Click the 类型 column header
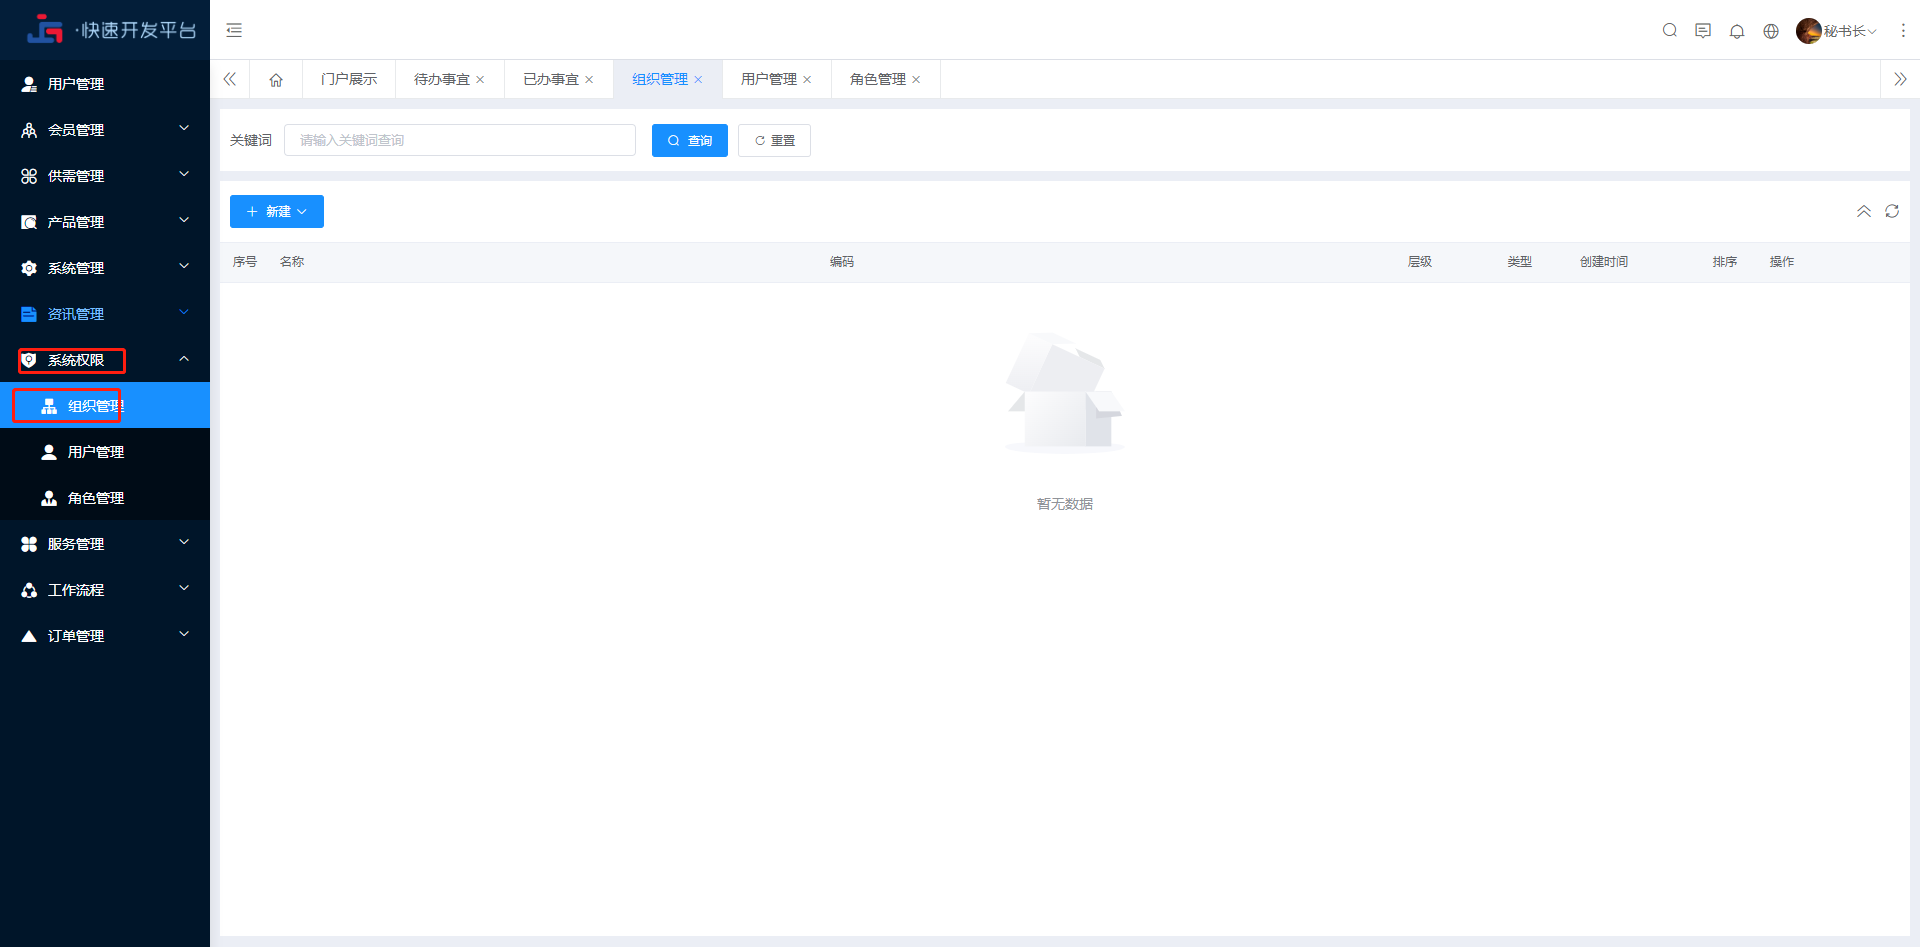 (x=1520, y=262)
